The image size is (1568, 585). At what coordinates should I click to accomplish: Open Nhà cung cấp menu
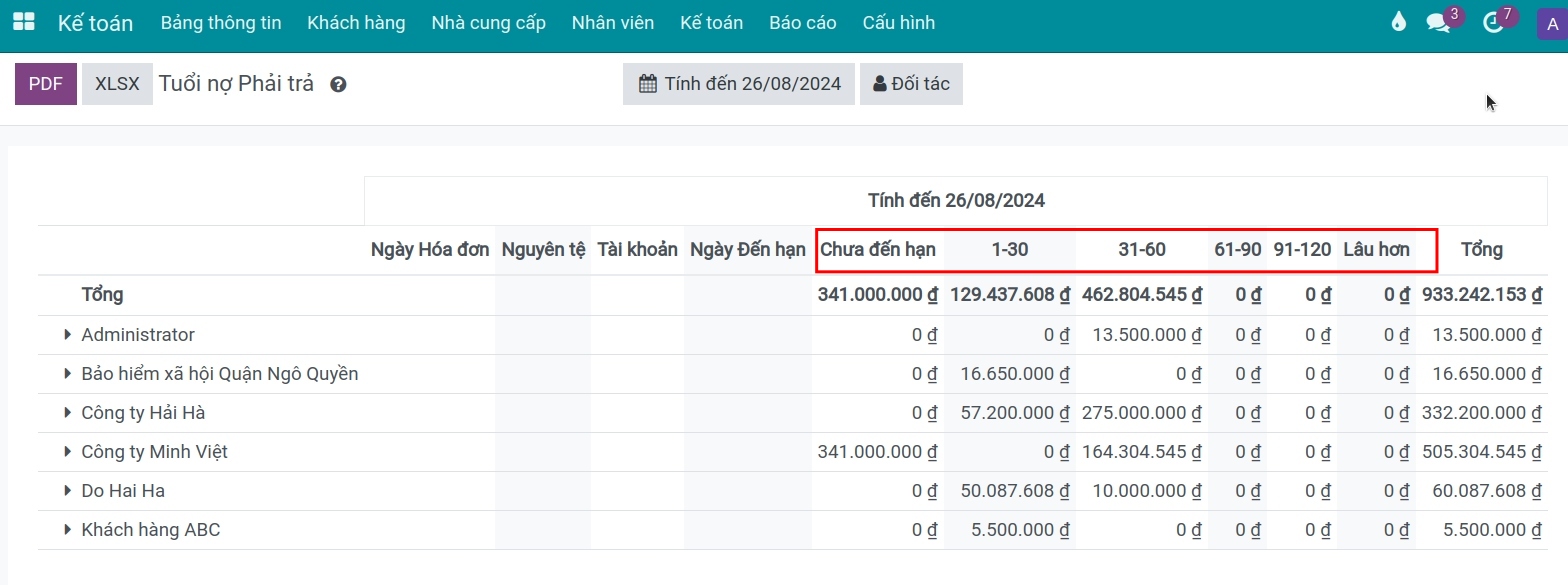point(489,22)
